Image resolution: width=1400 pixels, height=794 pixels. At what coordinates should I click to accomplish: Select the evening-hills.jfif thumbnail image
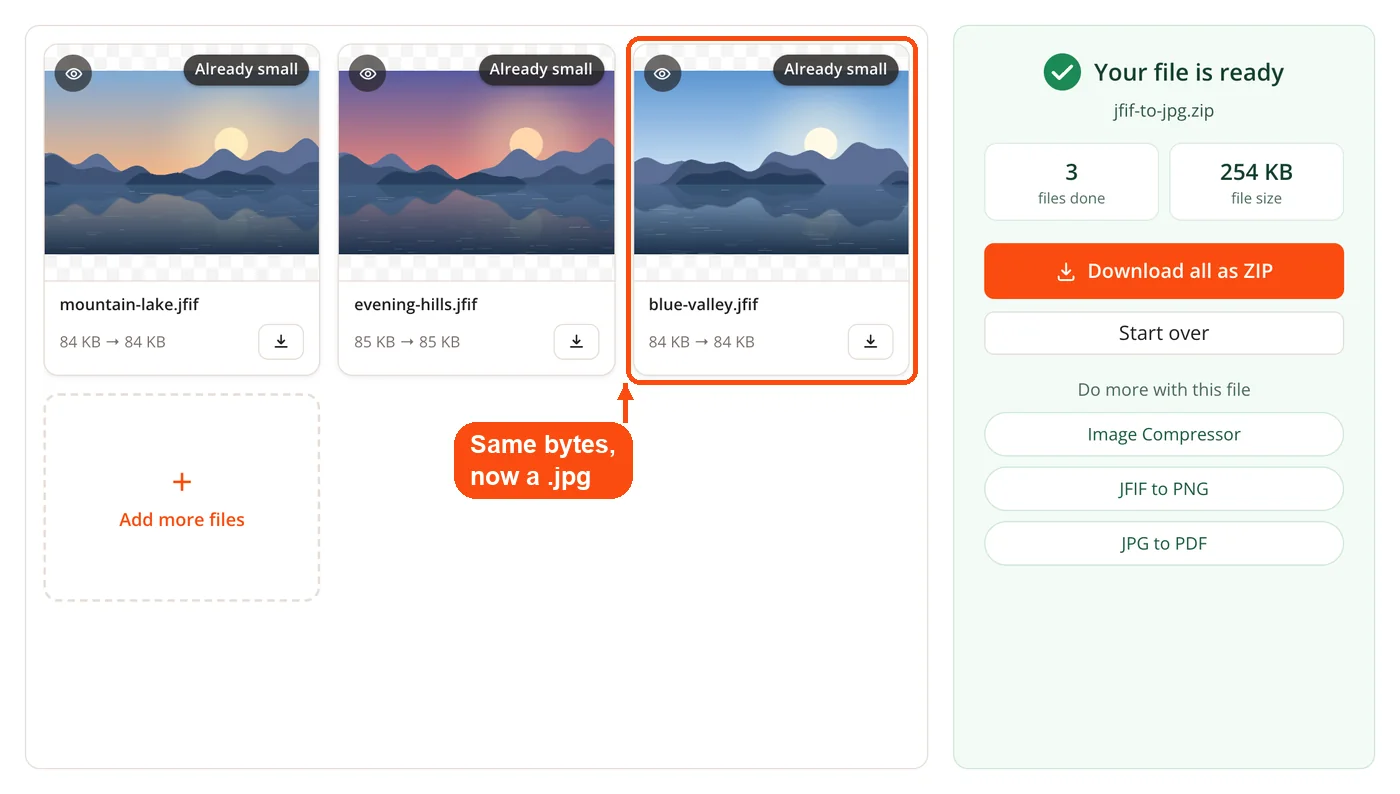click(477, 163)
